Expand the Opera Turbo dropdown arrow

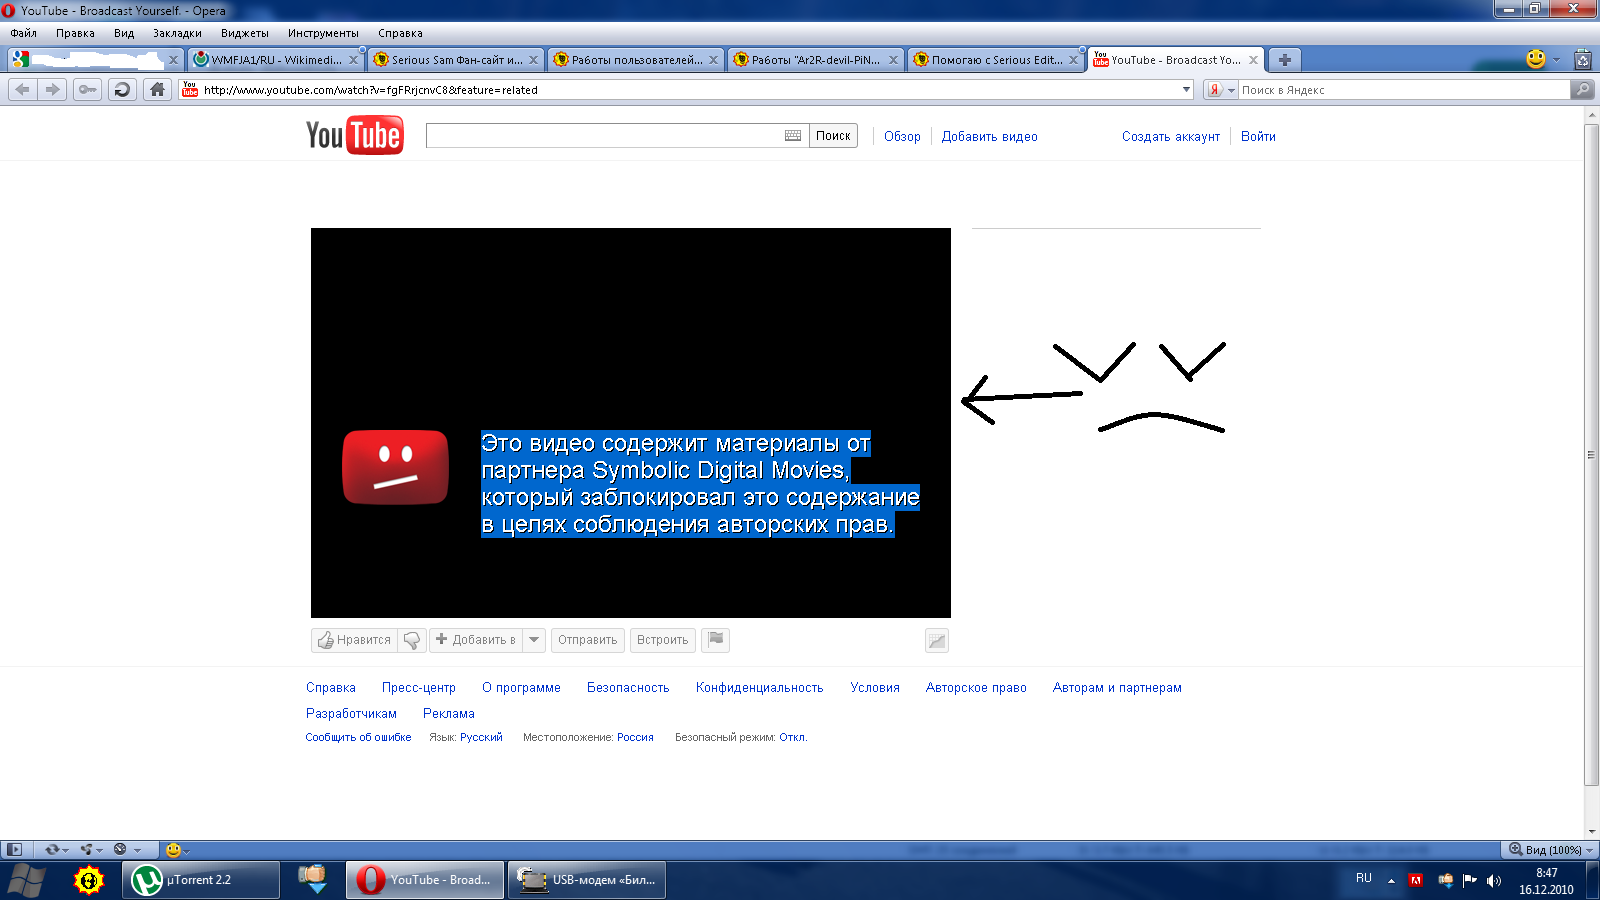[x=138, y=851]
